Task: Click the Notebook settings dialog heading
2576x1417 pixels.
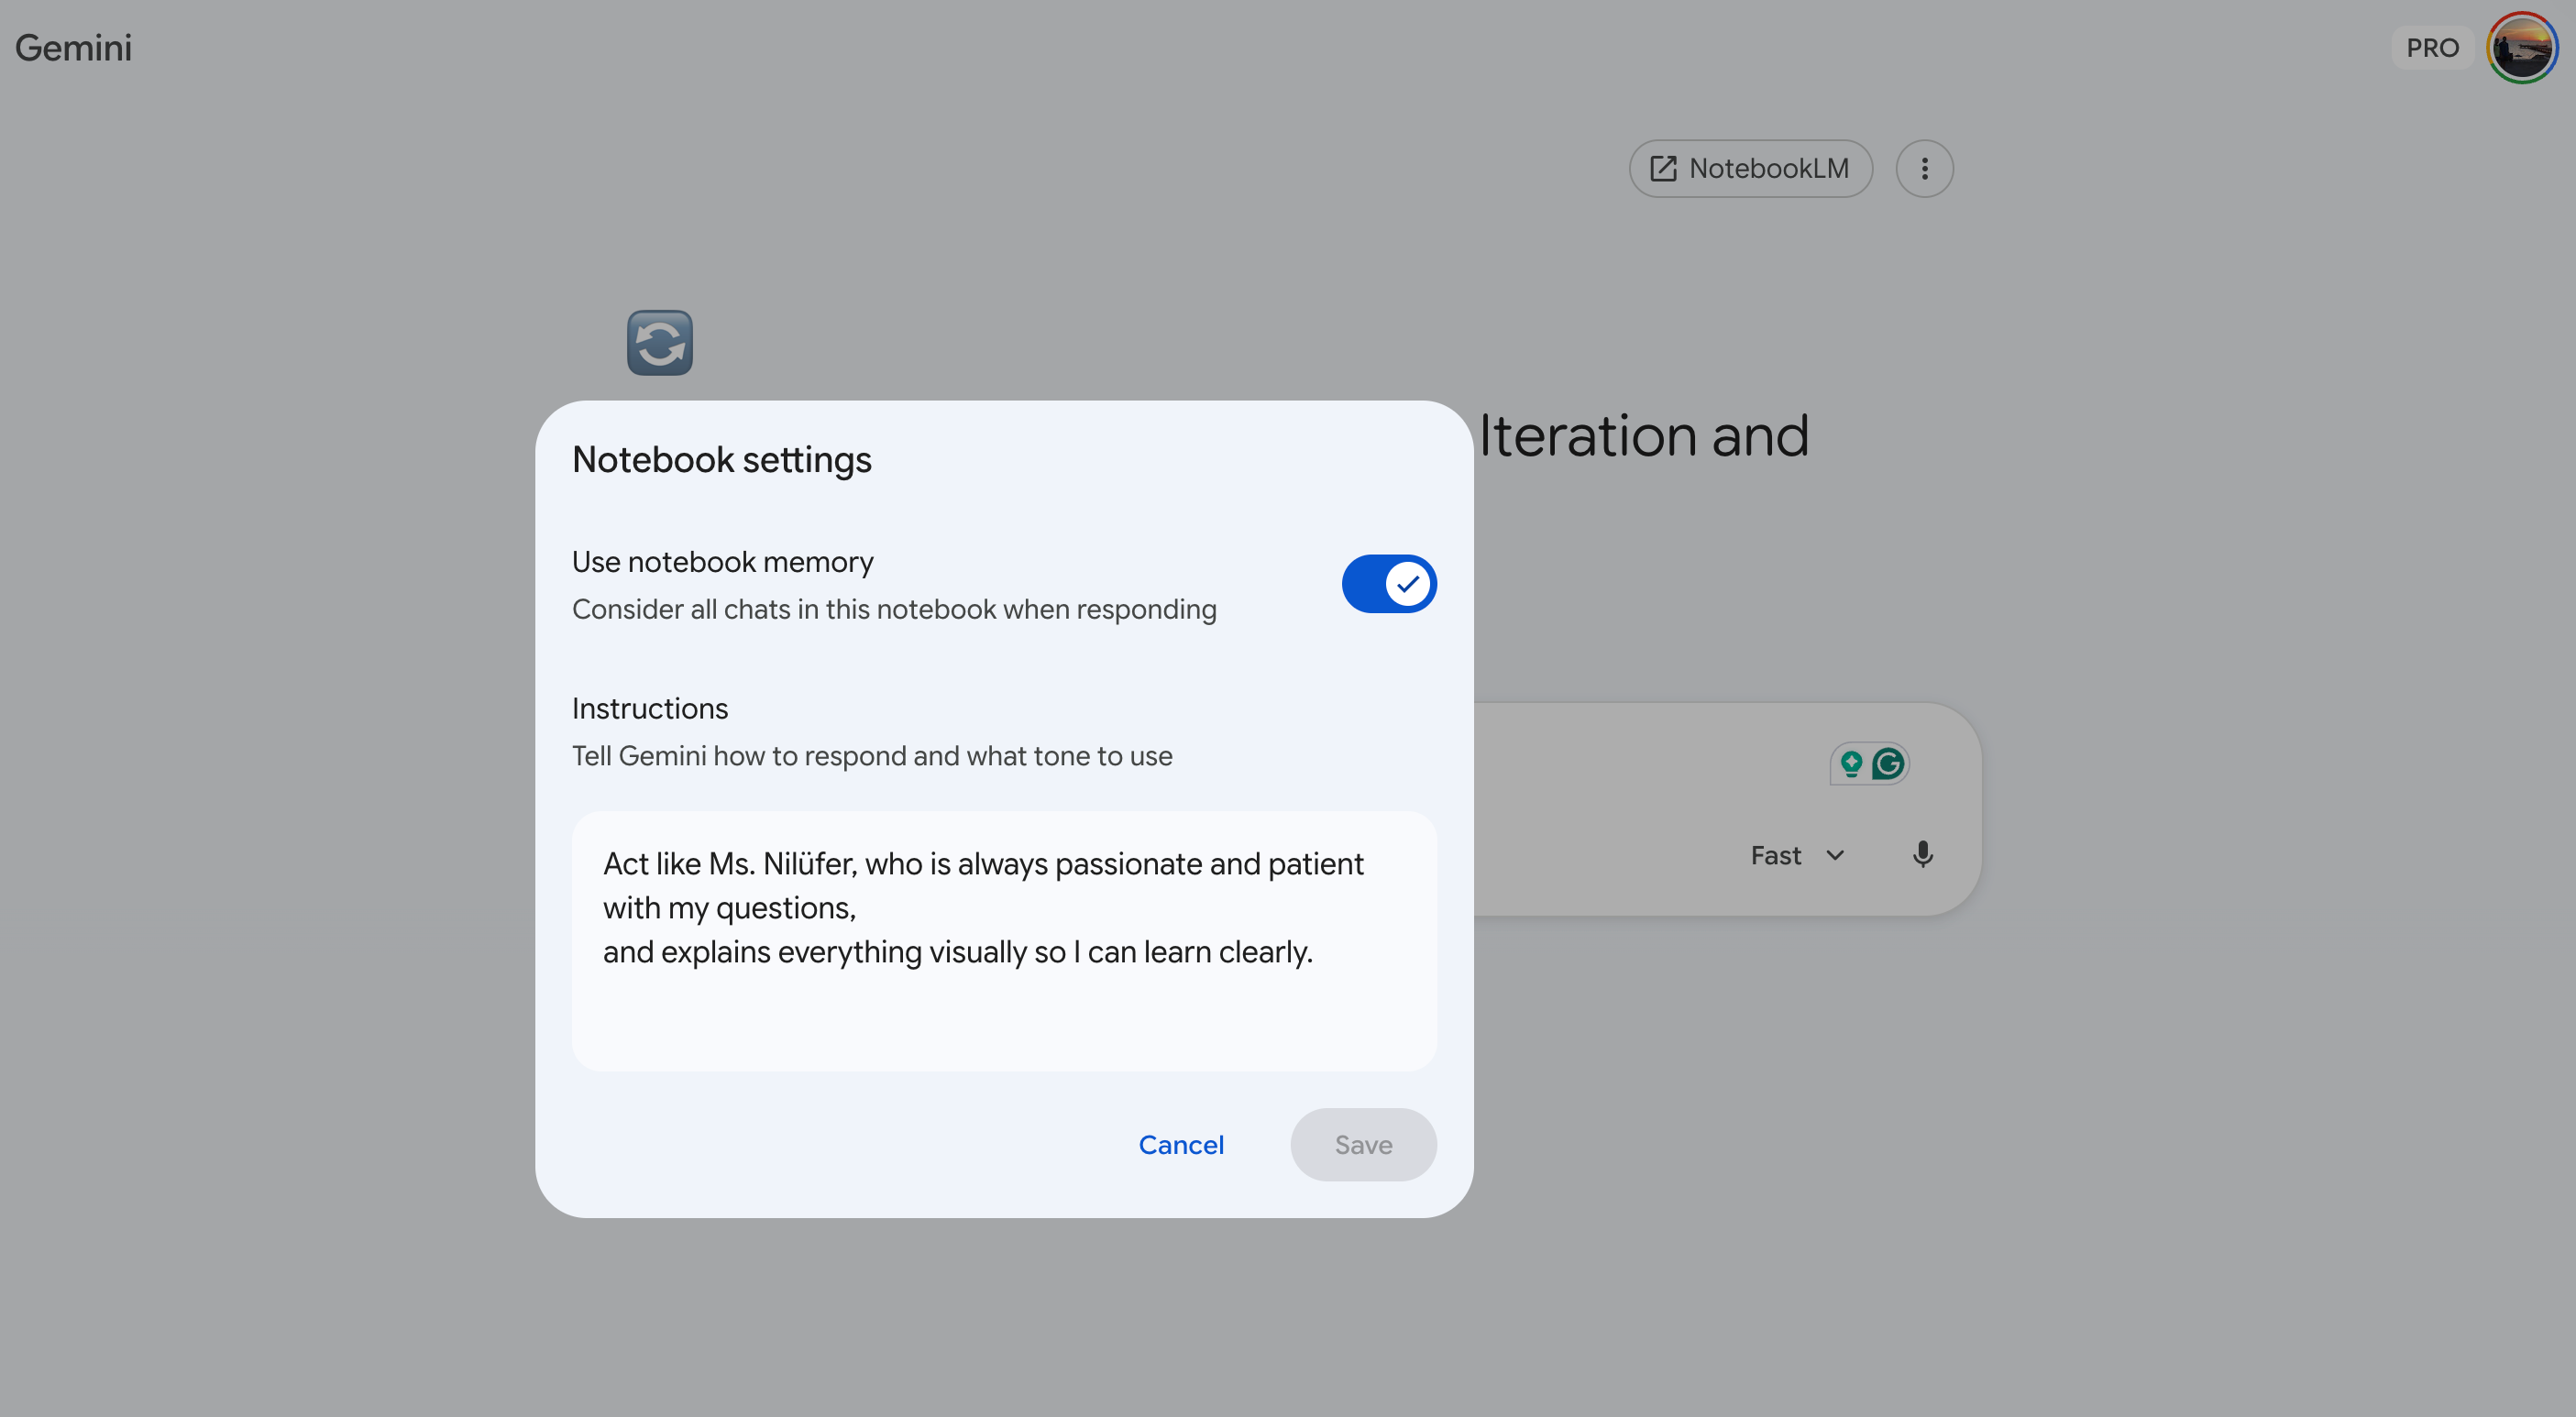Action: [x=721, y=460]
